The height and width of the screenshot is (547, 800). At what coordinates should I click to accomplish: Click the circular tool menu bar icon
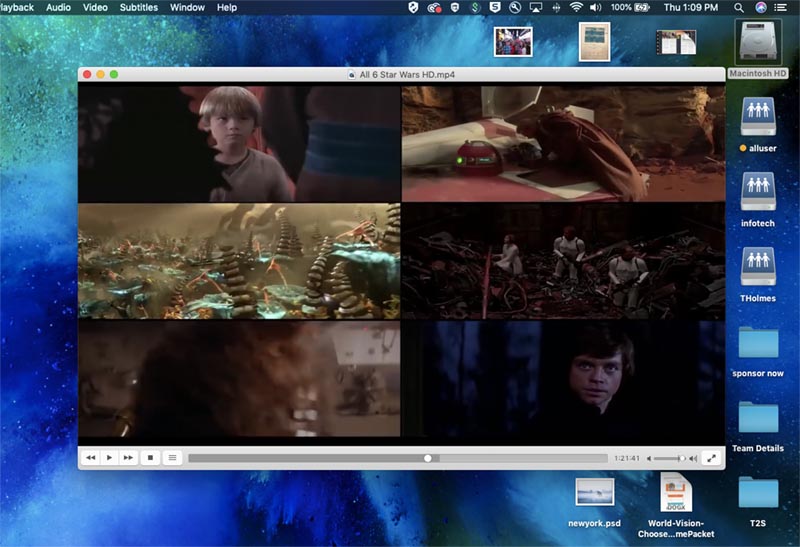[x=515, y=8]
